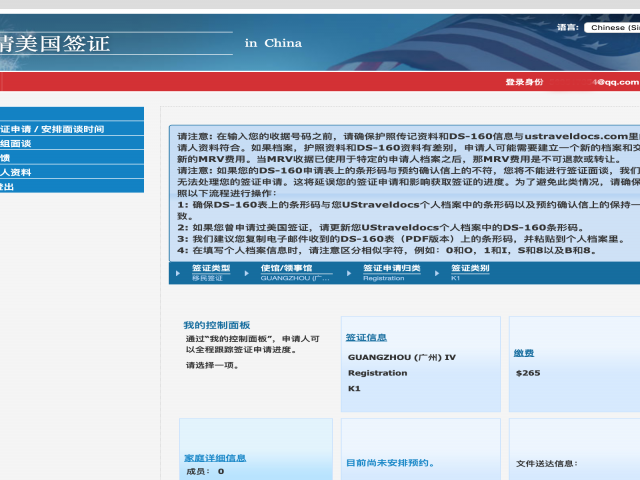Click the 我的控制面板 heading
640x480 pixels.
click(216, 325)
